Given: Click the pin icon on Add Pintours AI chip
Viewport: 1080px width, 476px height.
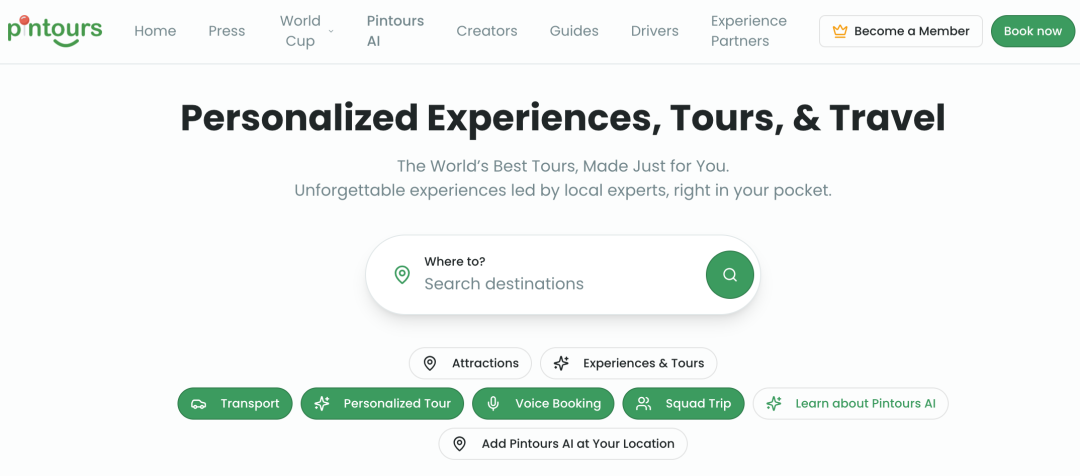Looking at the screenshot, I should [x=459, y=444].
